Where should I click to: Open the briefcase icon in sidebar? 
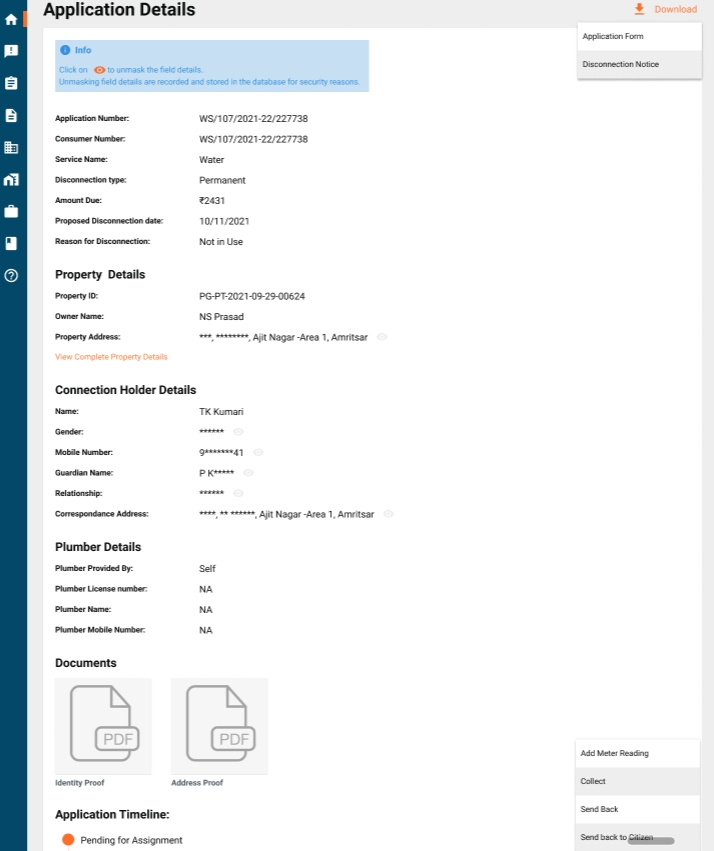pos(11,211)
